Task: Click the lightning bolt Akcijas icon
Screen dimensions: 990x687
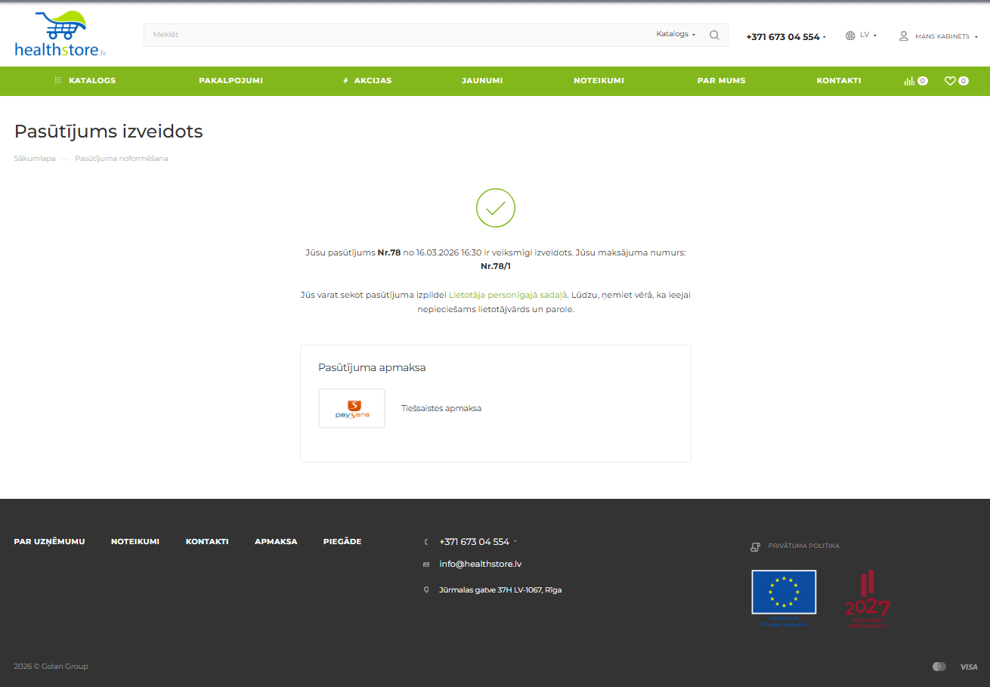Action: tap(345, 81)
